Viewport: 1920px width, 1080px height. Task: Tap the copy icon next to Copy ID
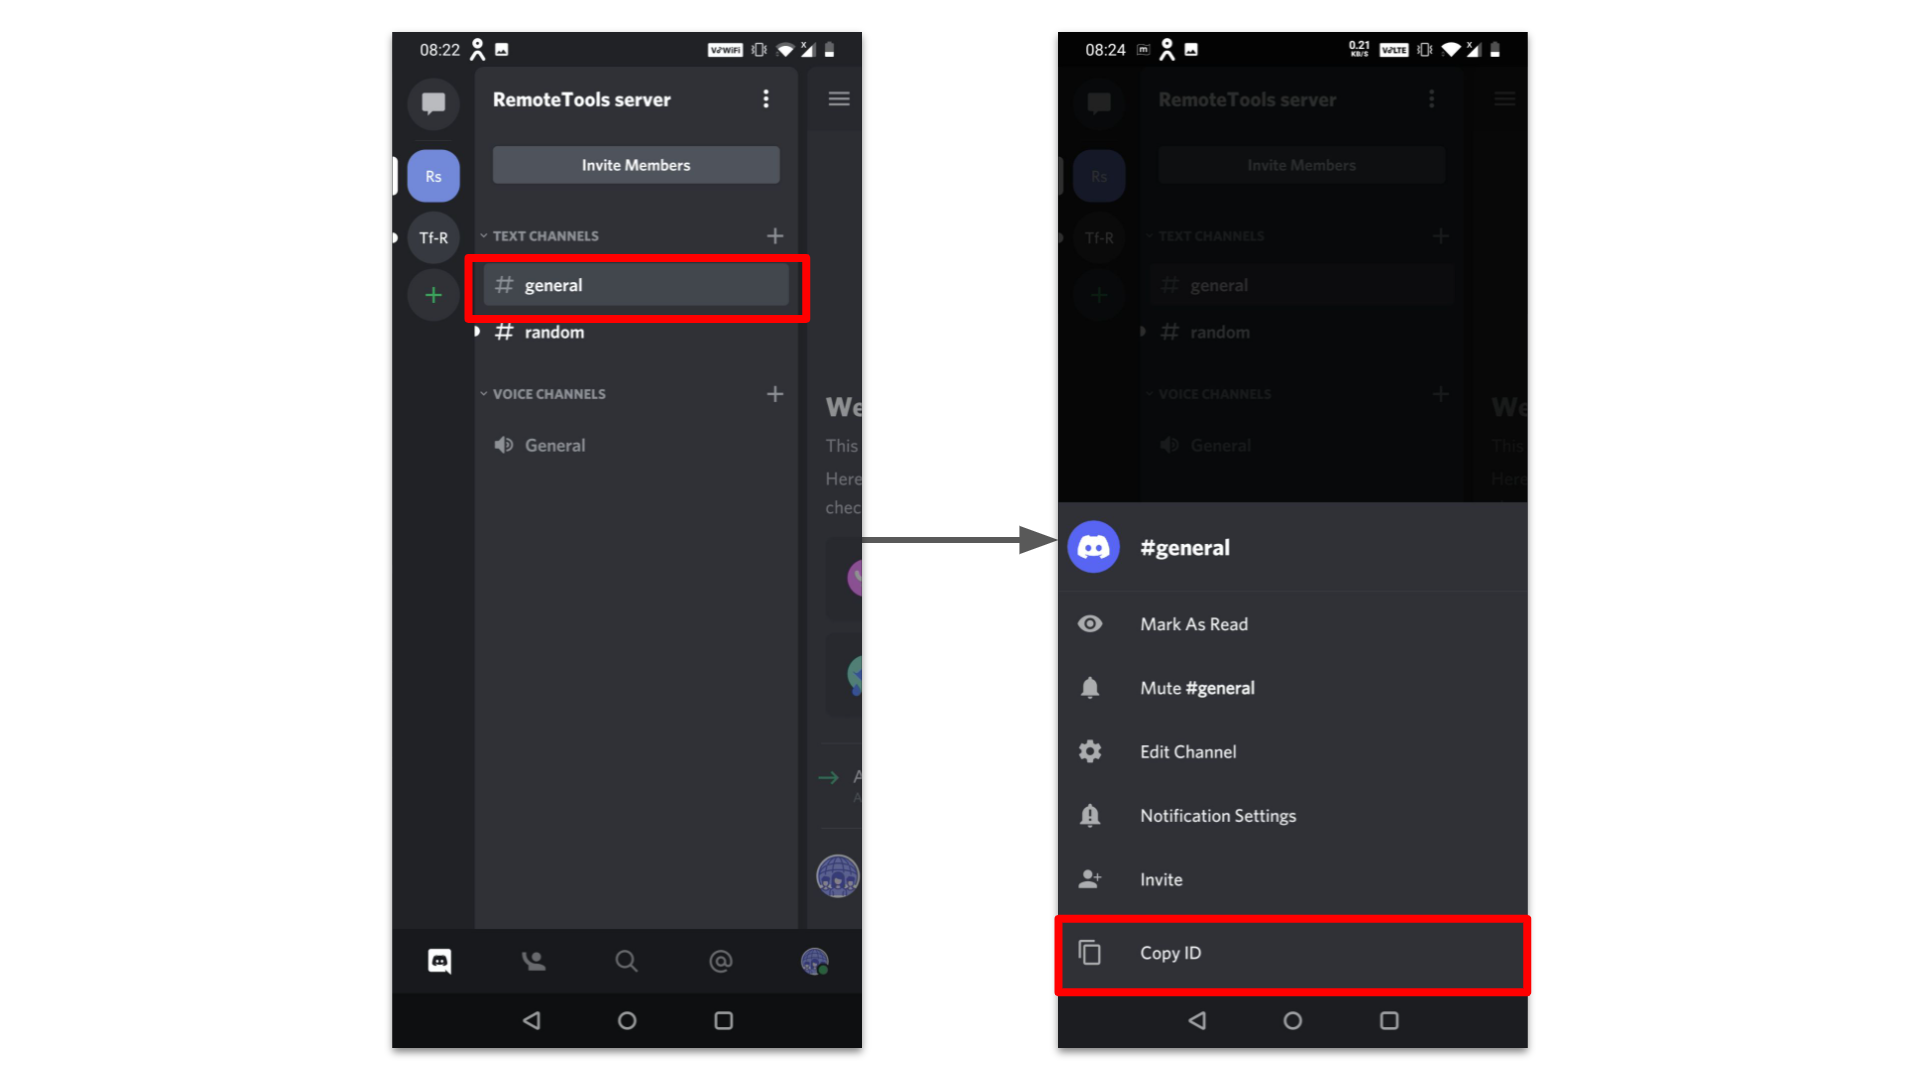pos(1091,952)
